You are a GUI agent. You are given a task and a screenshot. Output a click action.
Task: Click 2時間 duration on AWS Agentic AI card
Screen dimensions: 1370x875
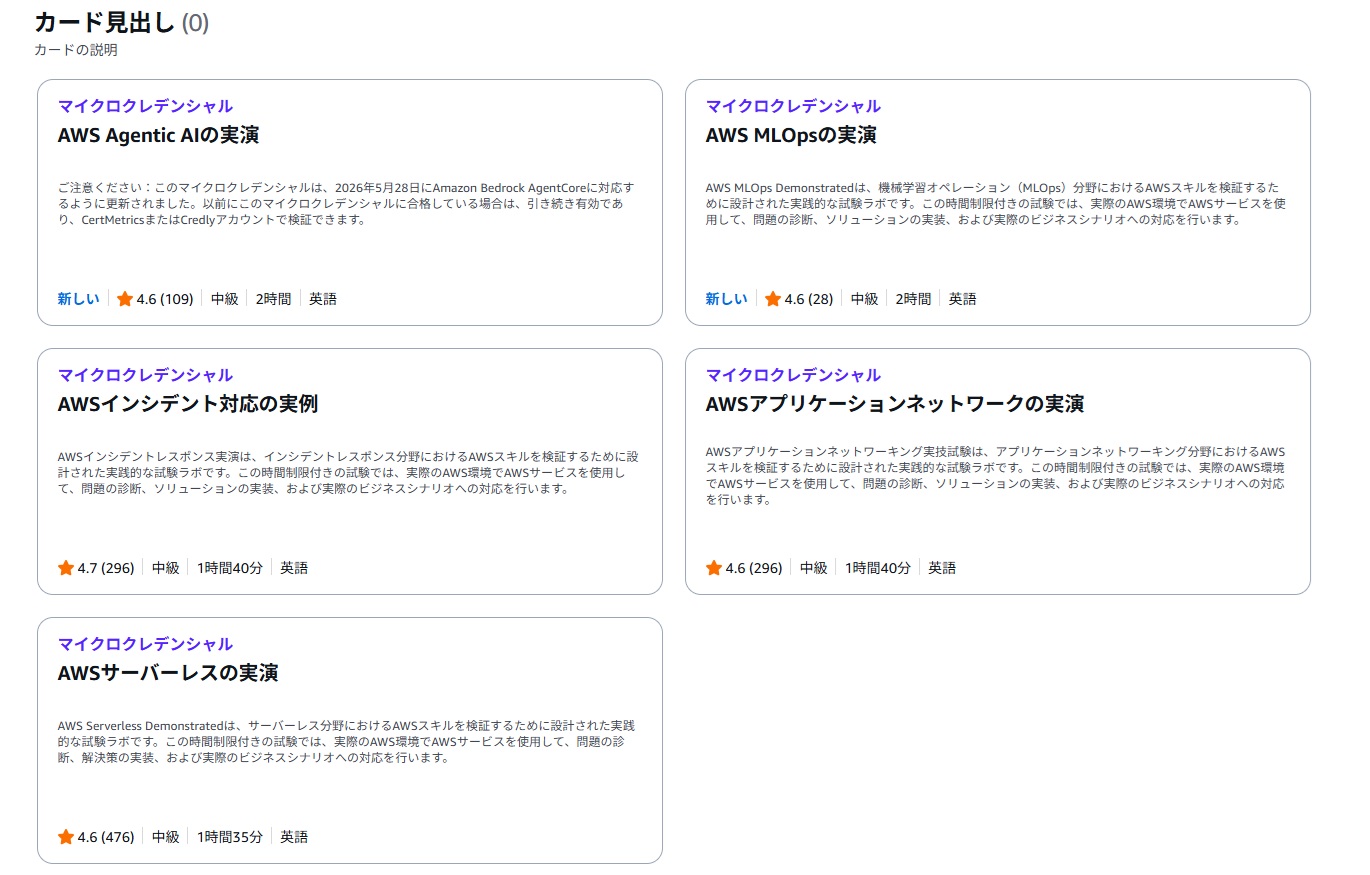pyautogui.click(x=274, y=299)
